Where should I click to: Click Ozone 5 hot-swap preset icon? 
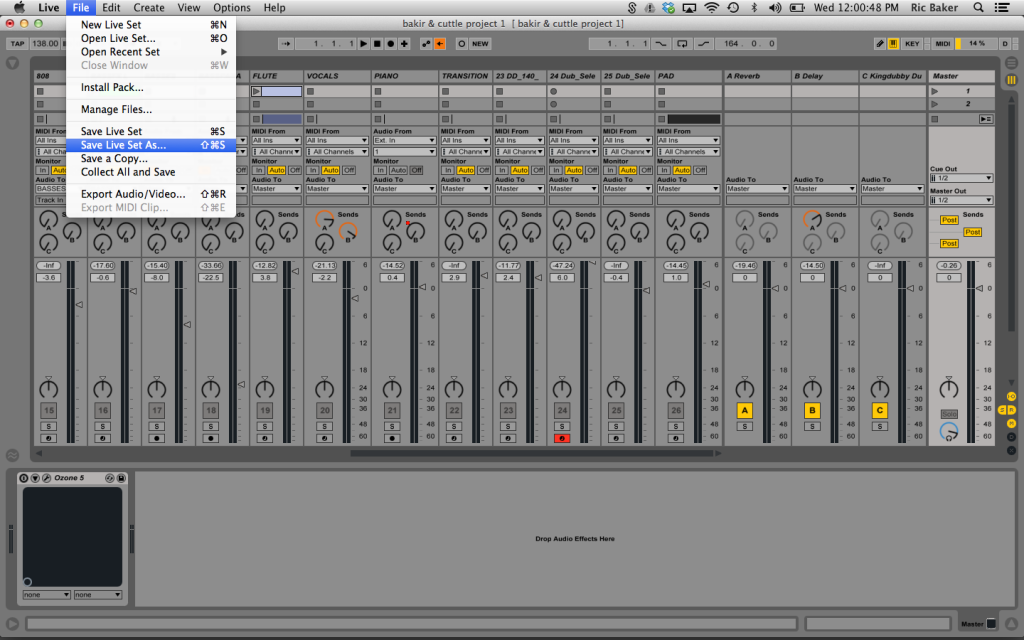click(110, 478)
